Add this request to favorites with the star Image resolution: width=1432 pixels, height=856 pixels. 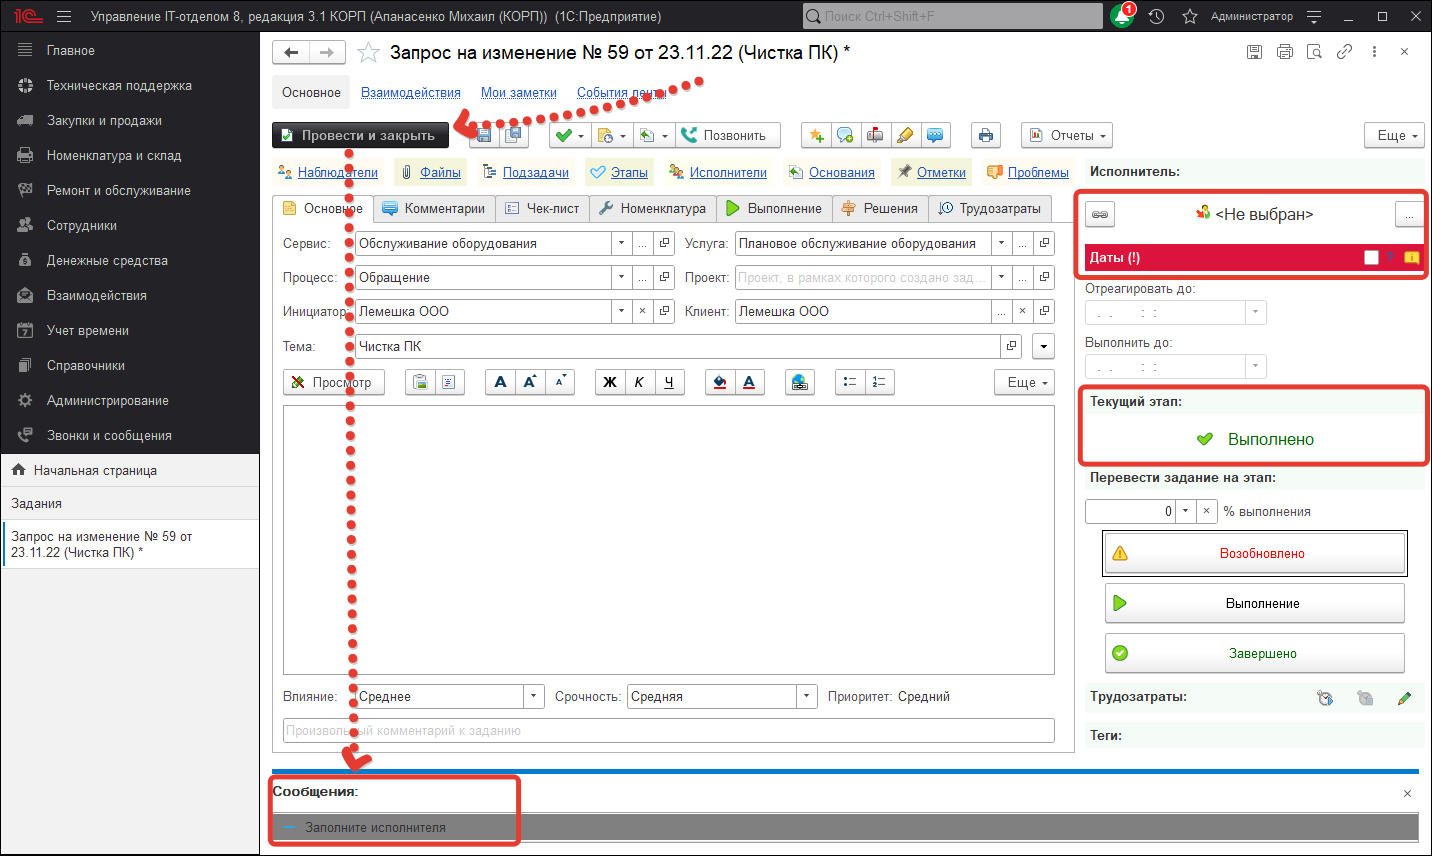(369, 53)
